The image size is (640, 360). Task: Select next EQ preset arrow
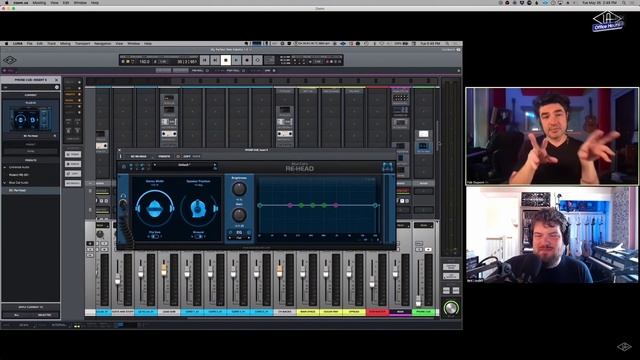(249, 238)
